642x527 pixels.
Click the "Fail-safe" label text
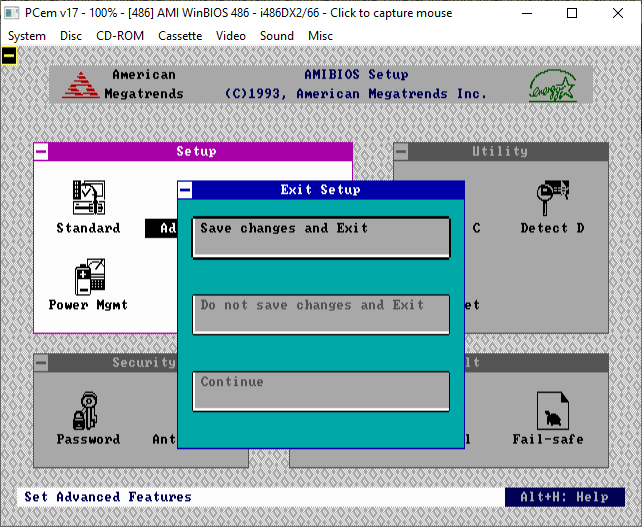click(x=548, y=439)
